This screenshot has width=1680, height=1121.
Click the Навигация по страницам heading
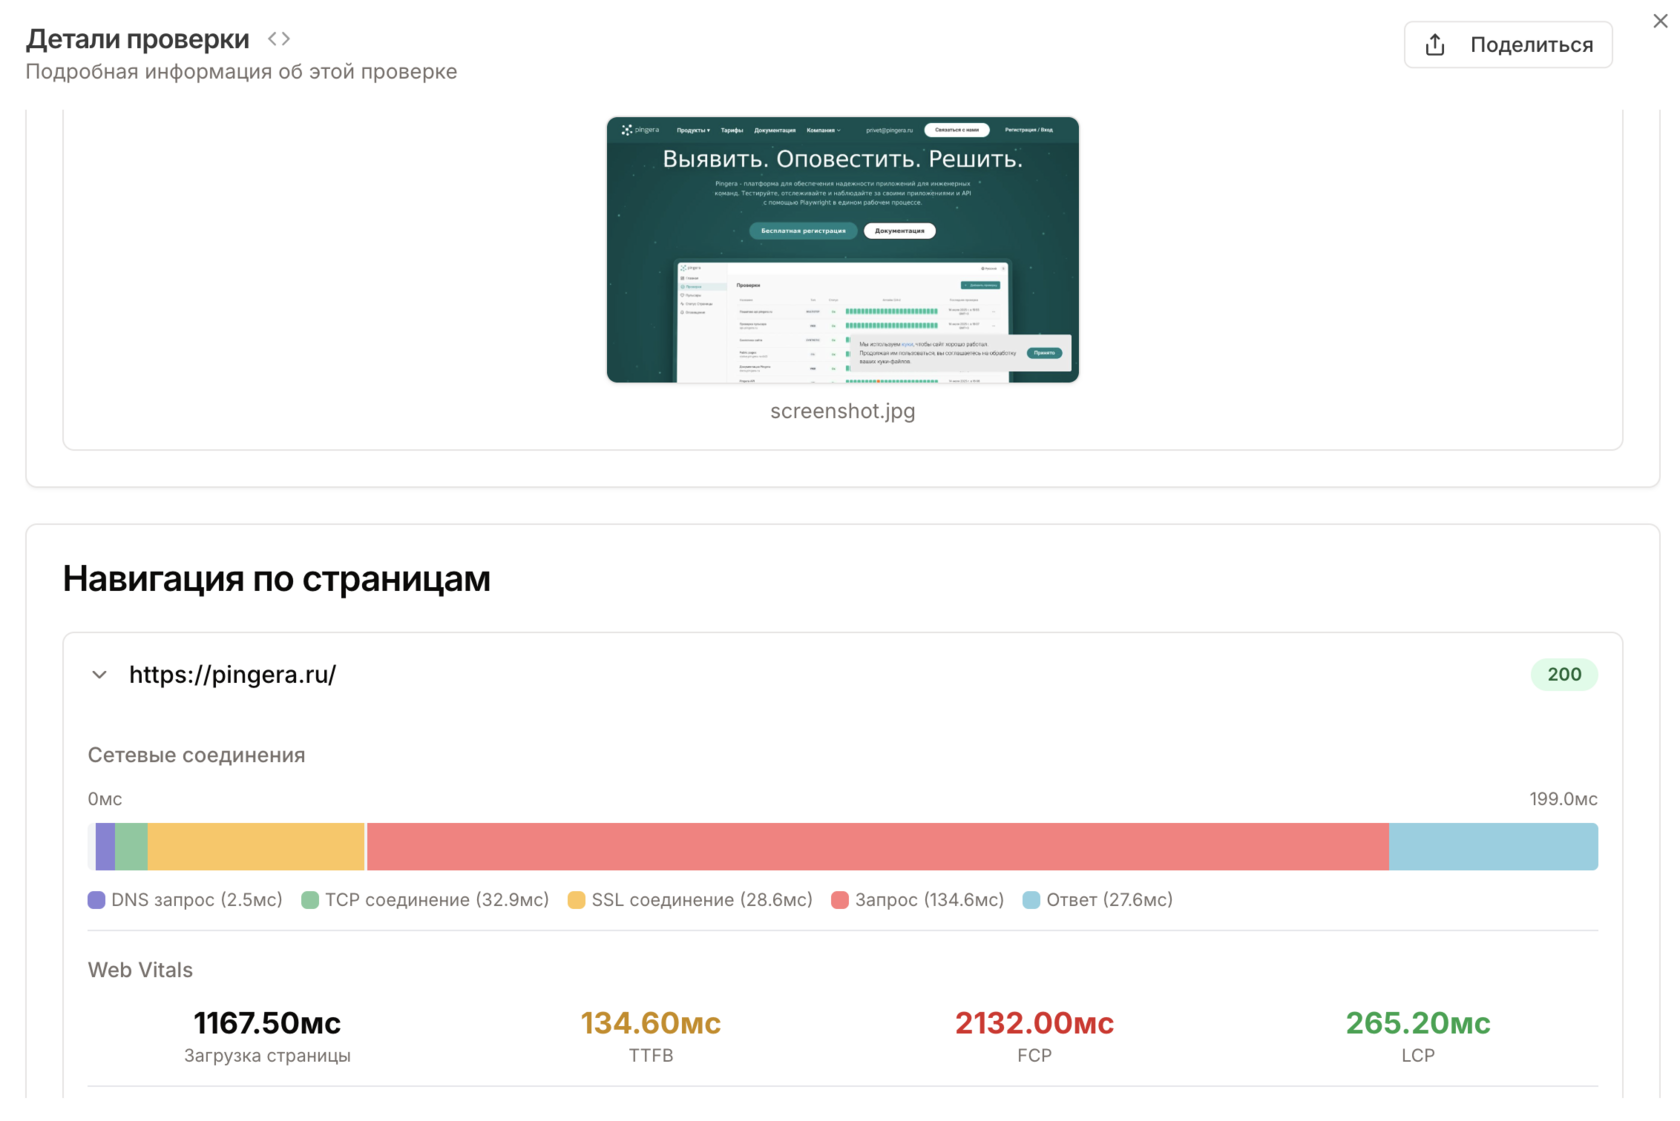click(277, 579)
